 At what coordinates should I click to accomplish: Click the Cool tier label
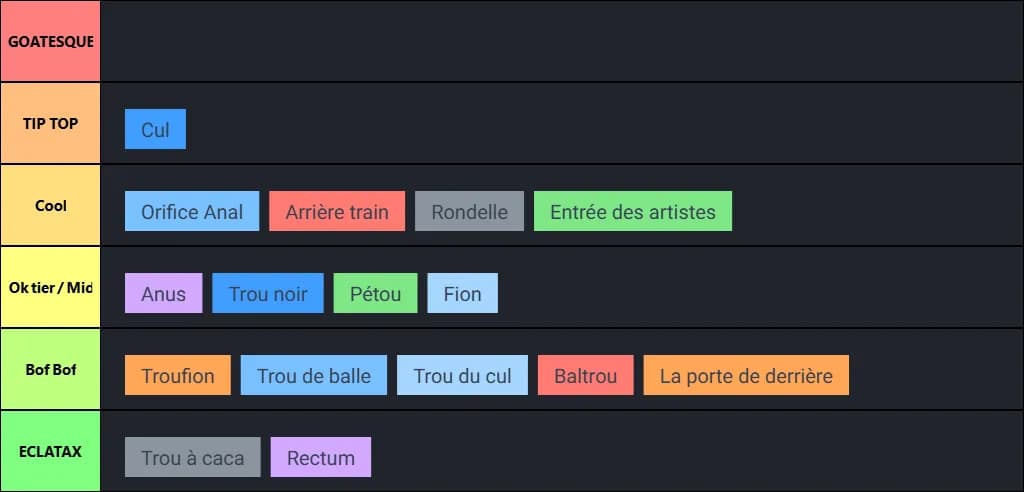coord(50,206)
